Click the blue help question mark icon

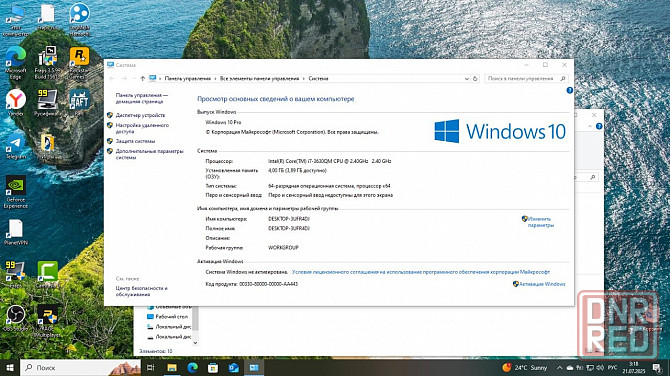click(569, 90)
